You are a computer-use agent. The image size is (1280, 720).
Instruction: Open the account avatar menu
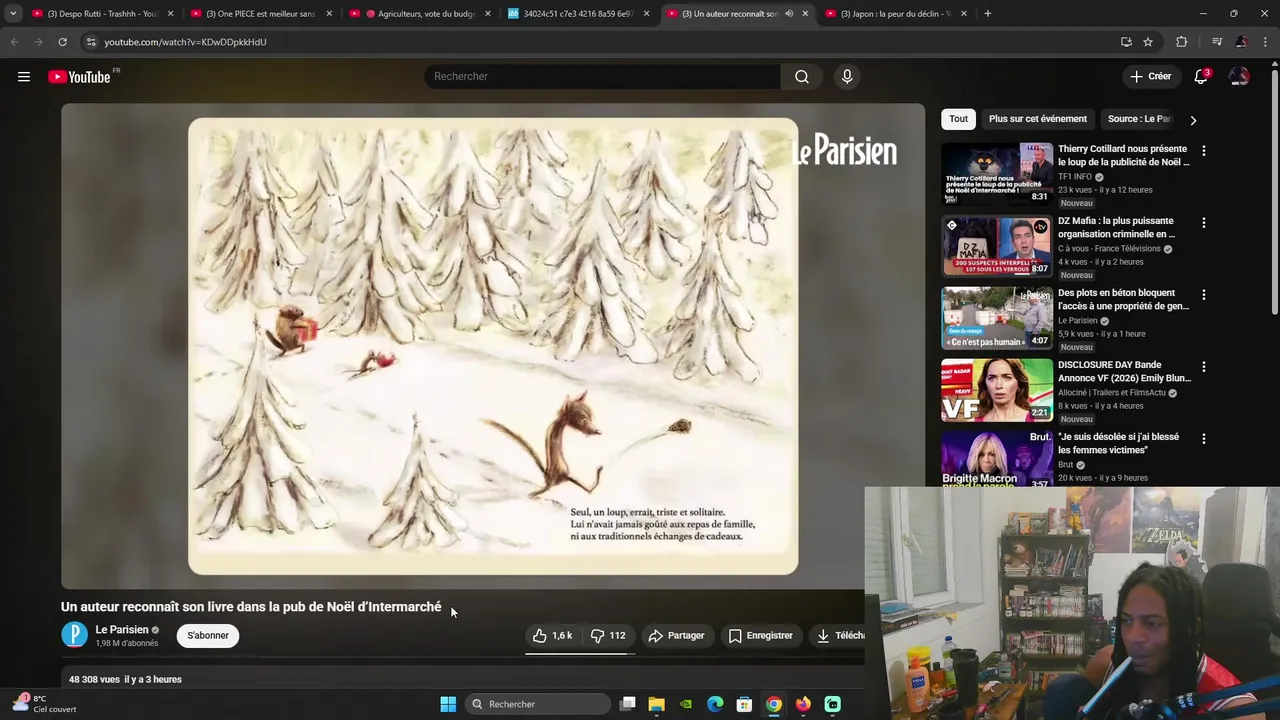click(1239, 77)
